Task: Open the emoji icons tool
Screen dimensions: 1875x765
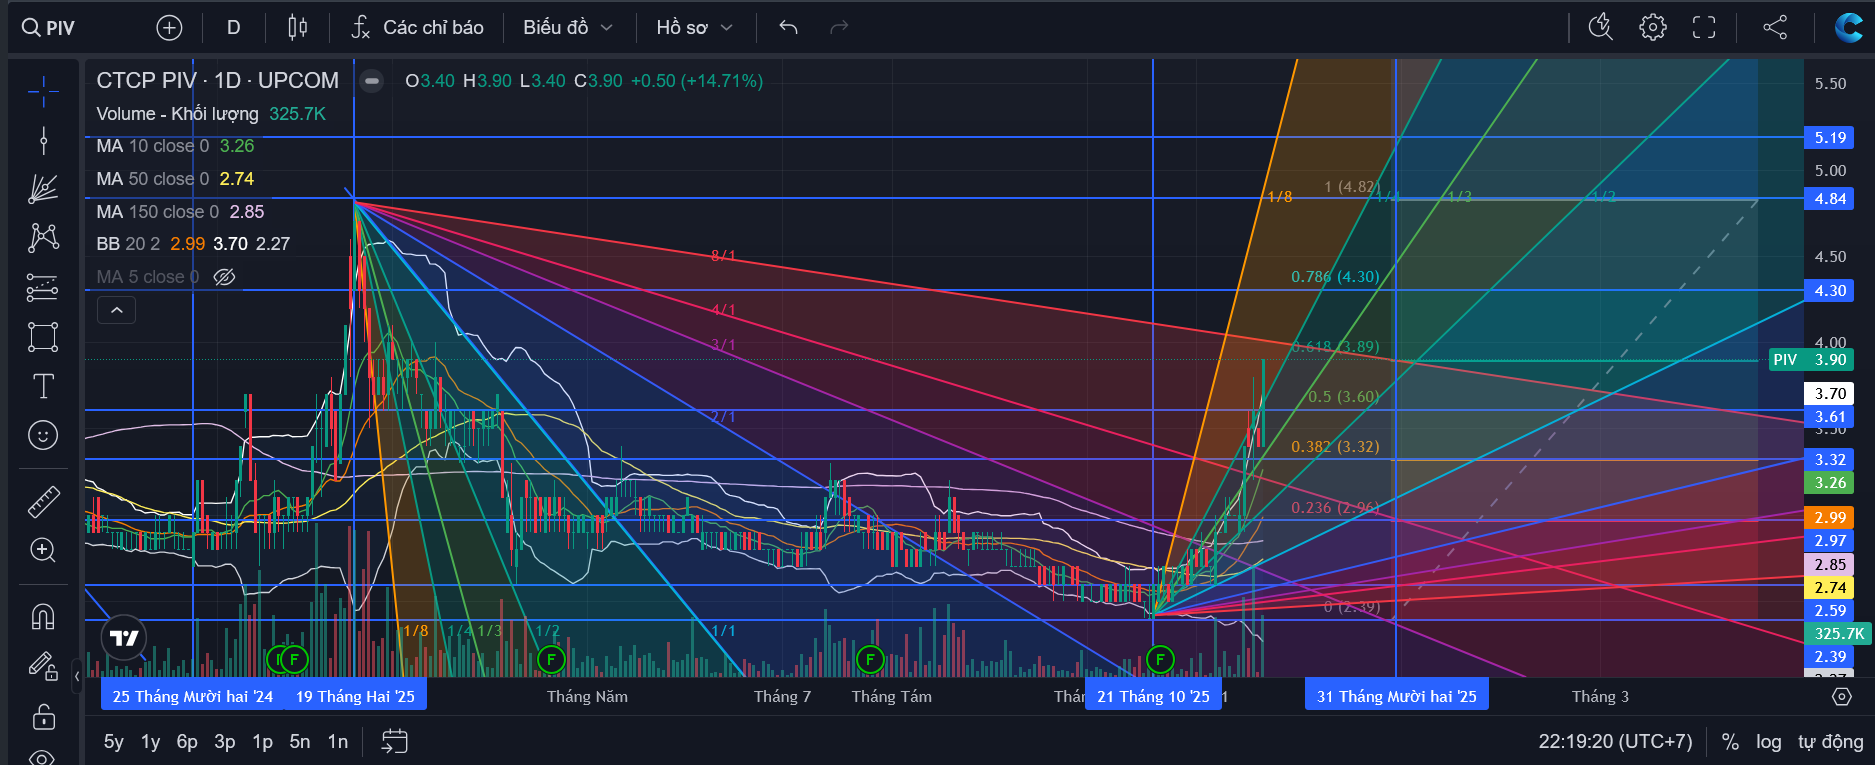Action: [x=43, y=435]
